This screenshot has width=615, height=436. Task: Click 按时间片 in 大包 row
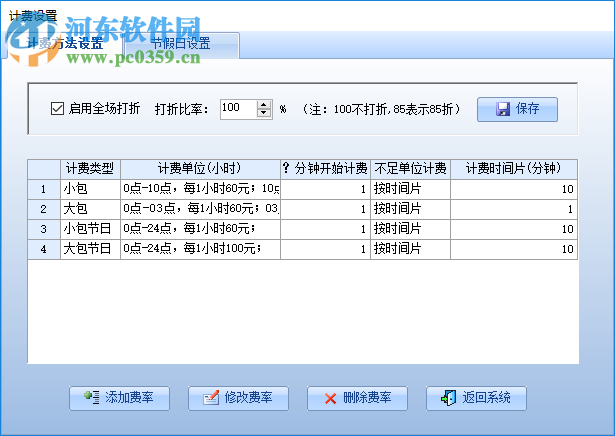point(410,209)
